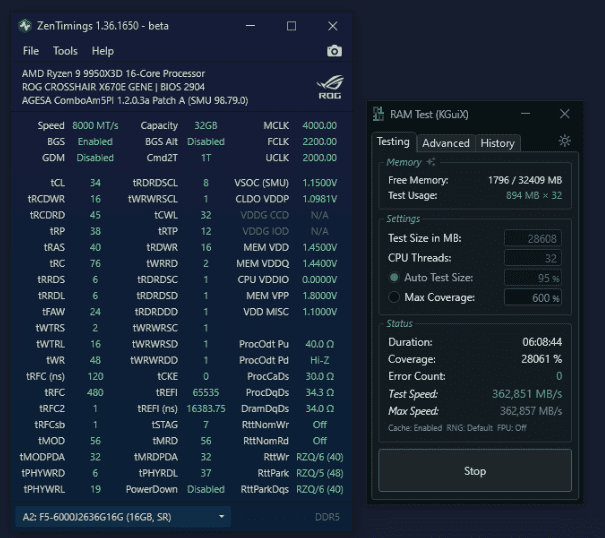Click the Test Usage 894 MB × 32 value
The height and width of the screenshot is (538, 605).
click(x=534, y=196)
